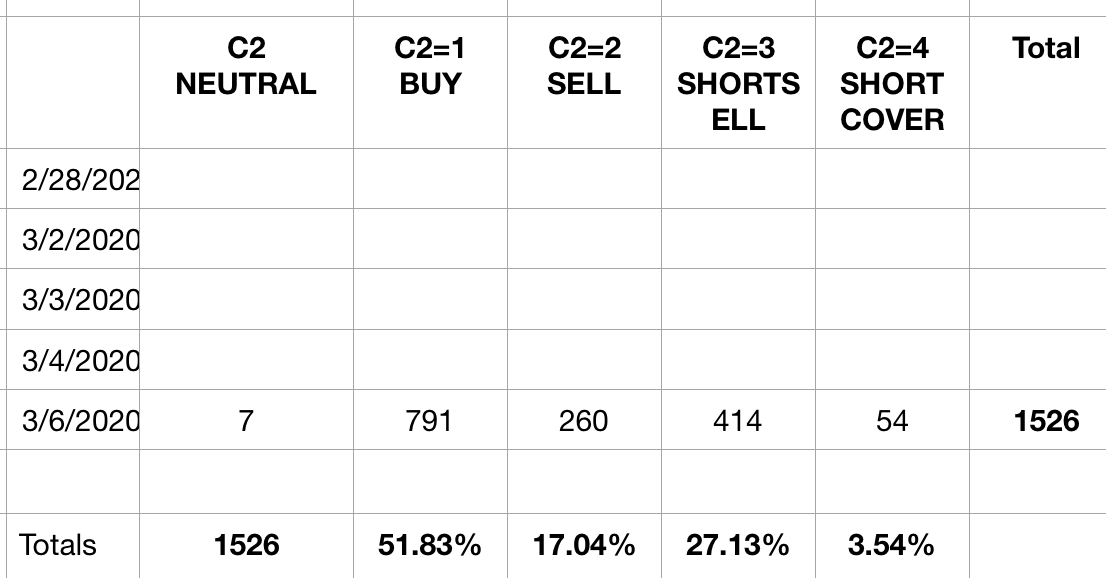
Task: Select the 3/6/2020 date cell
Action: coord(80,421)
